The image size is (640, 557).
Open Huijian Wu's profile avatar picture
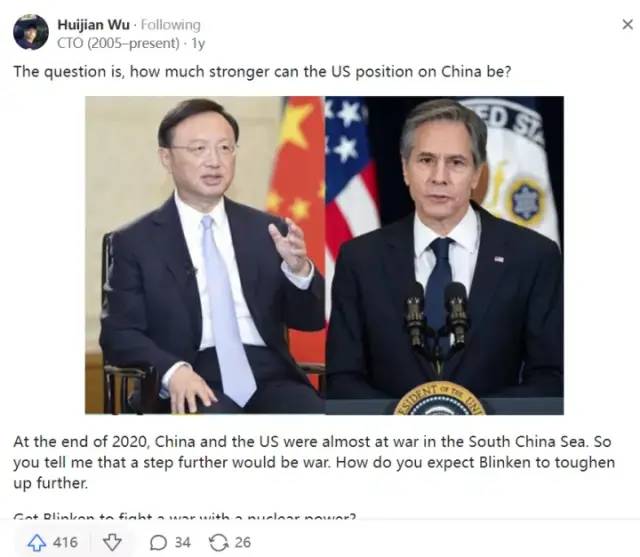click(x=31, y=32)
